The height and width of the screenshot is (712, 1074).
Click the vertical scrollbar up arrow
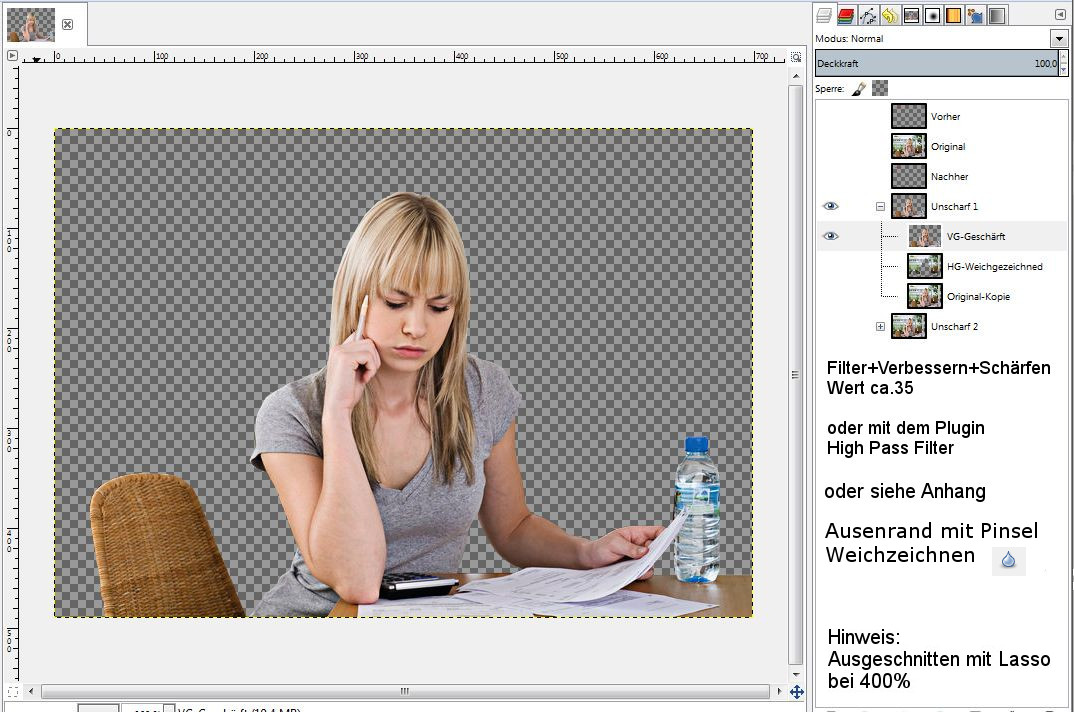(x=796, y=75)
